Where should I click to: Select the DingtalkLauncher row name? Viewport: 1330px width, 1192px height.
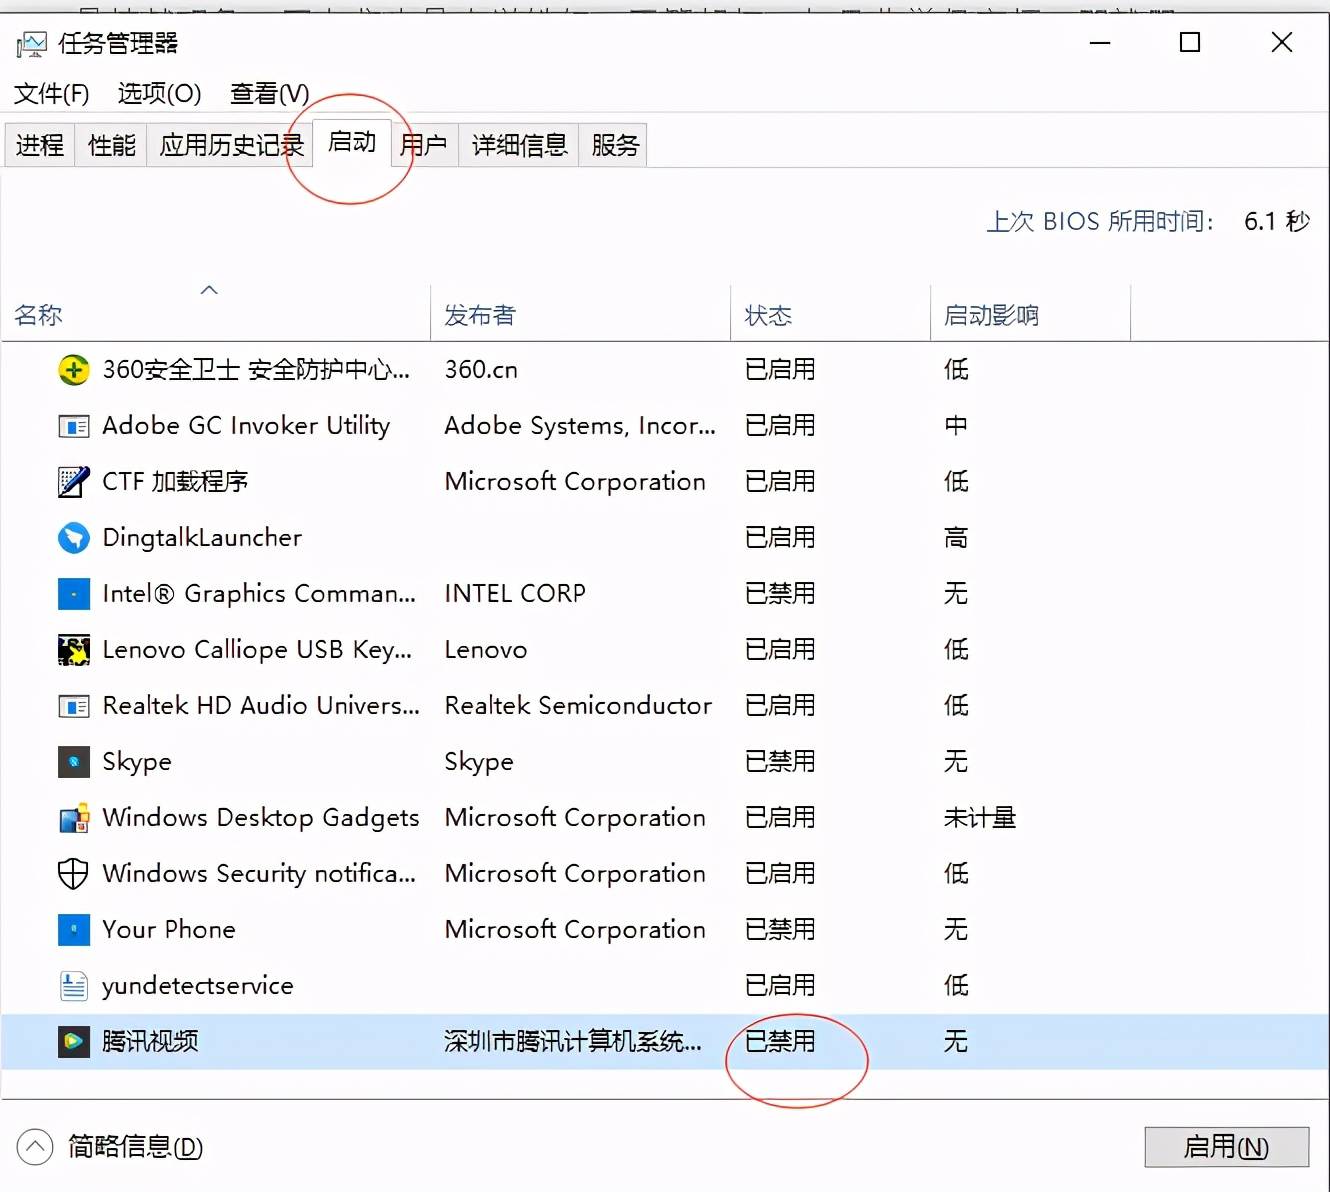(202, 538)
